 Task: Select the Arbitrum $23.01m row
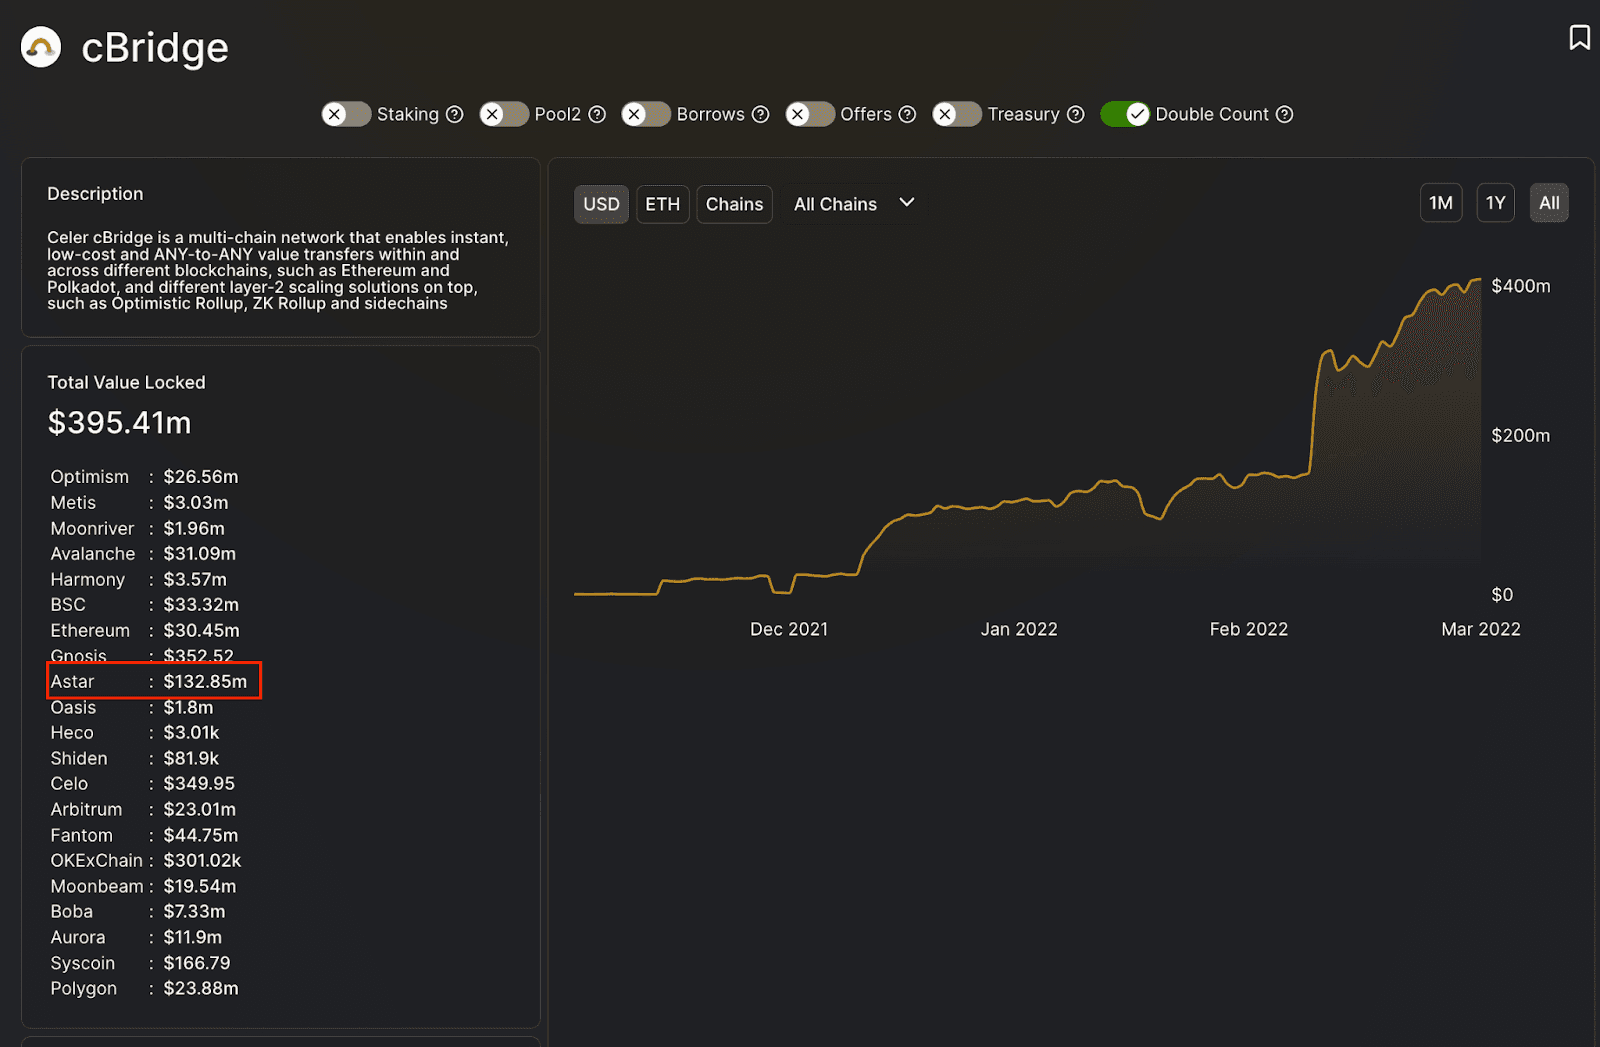[x=143, y=810]
